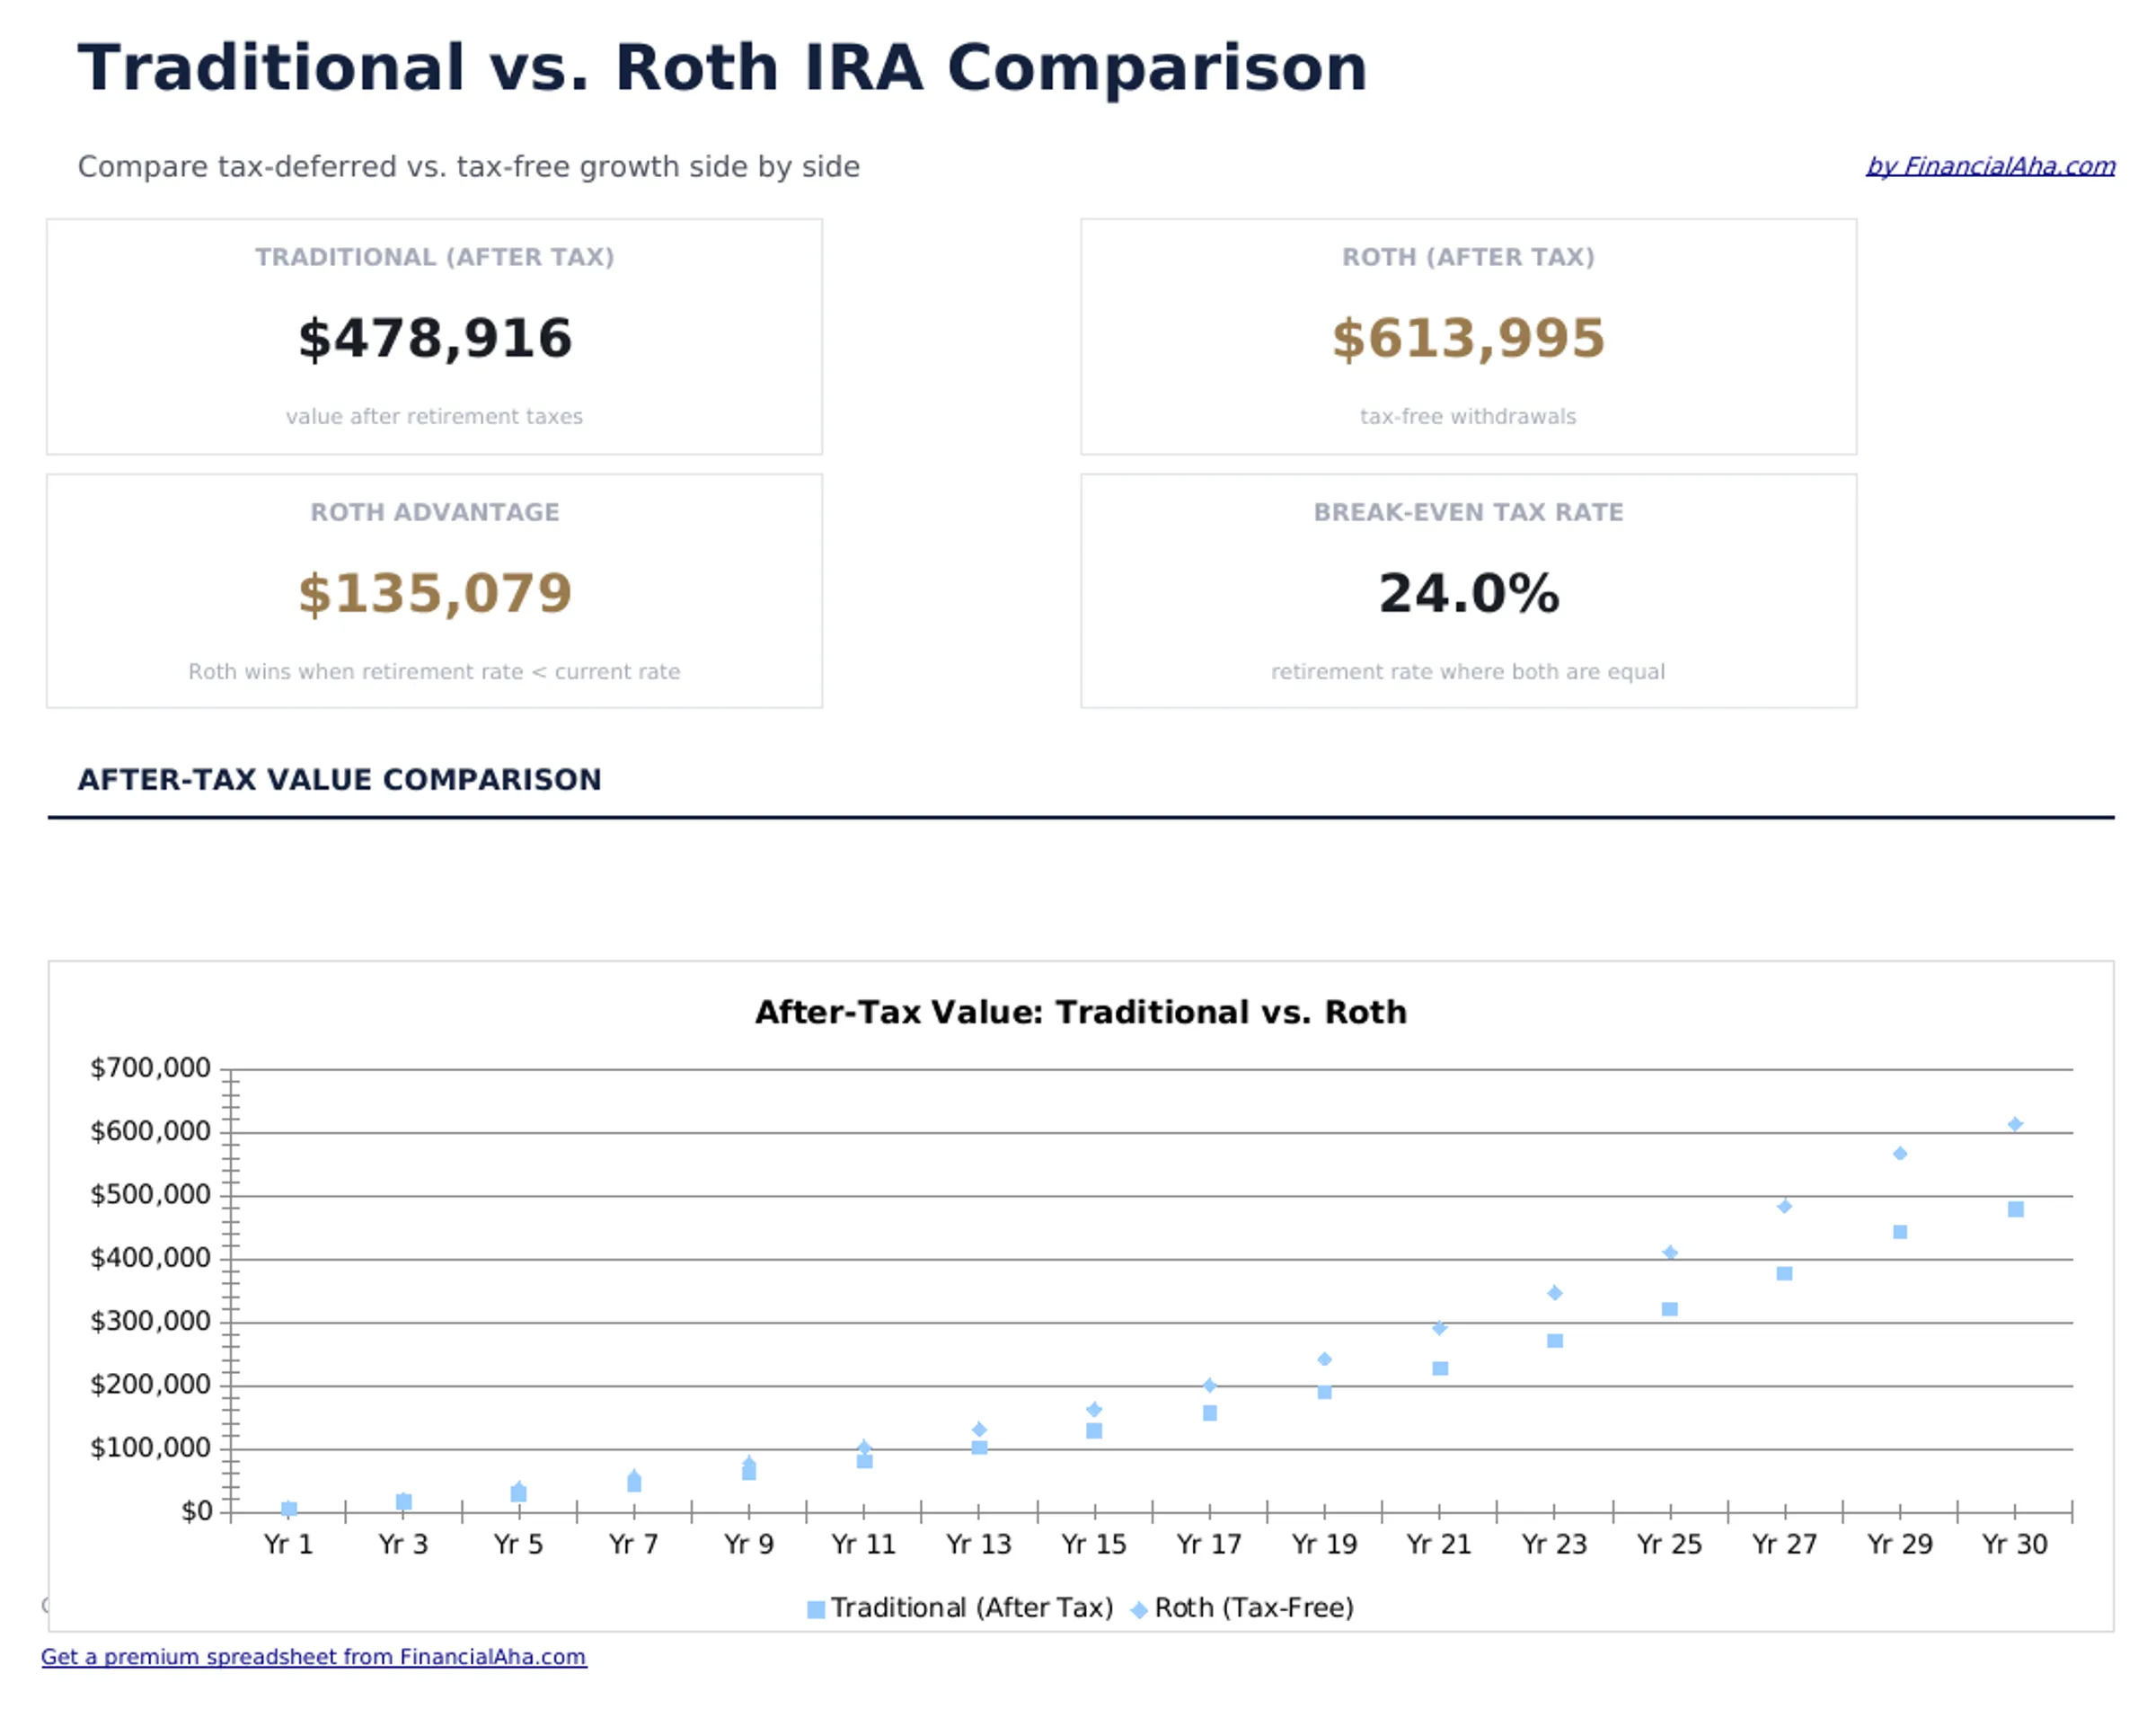The width and height of the screenshot is (2156, 1709).
Task: Expand the AFTER-TAX VALUE COMPARISON section
Action: 341,779
